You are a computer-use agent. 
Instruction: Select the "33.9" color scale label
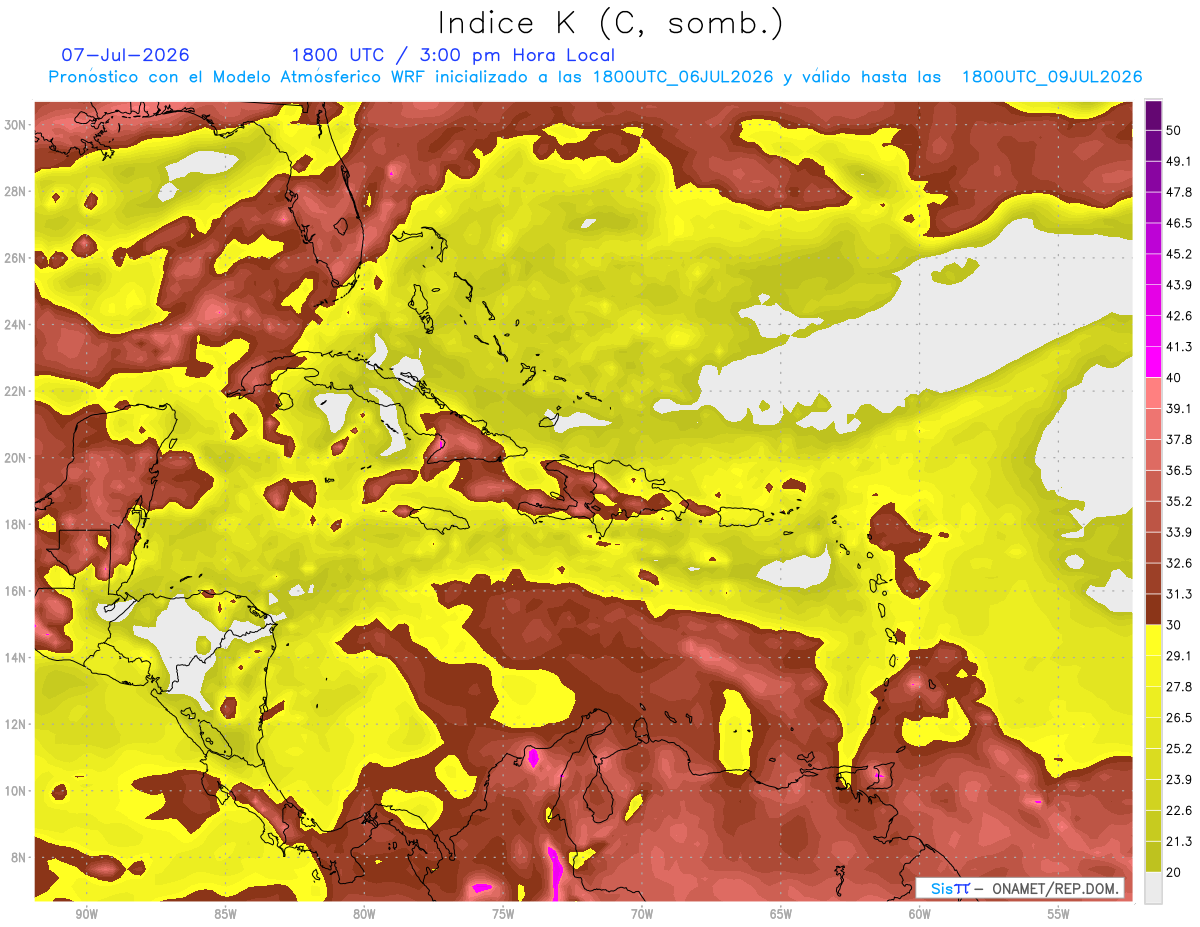point(1179,532)
